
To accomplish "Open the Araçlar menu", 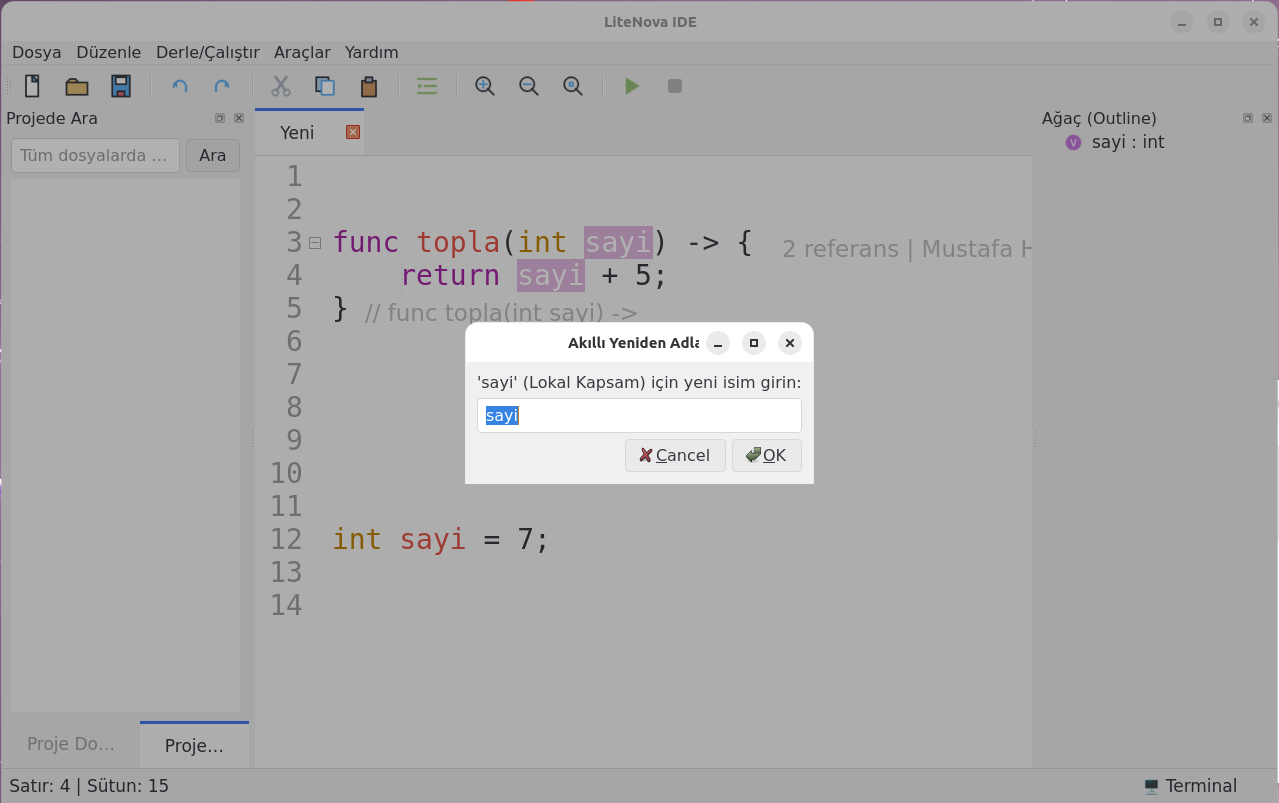I will 302,52.
